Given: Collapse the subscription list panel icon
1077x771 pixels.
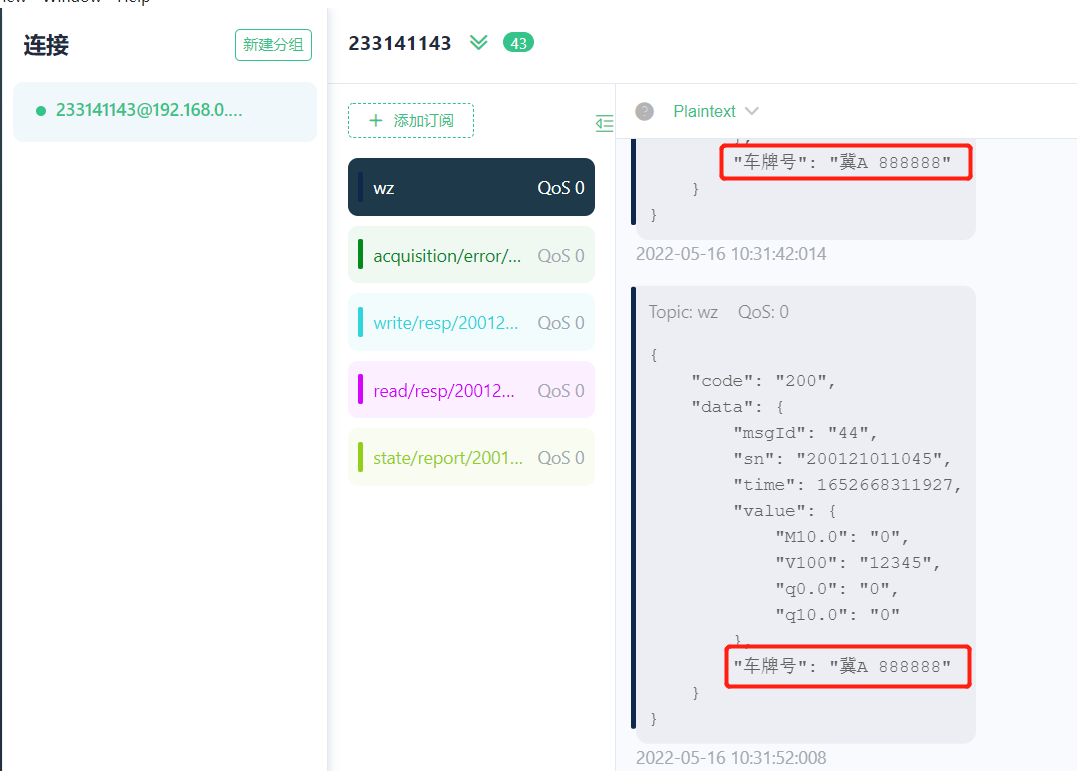Looking at the screenshot, I should click(604, 123).
